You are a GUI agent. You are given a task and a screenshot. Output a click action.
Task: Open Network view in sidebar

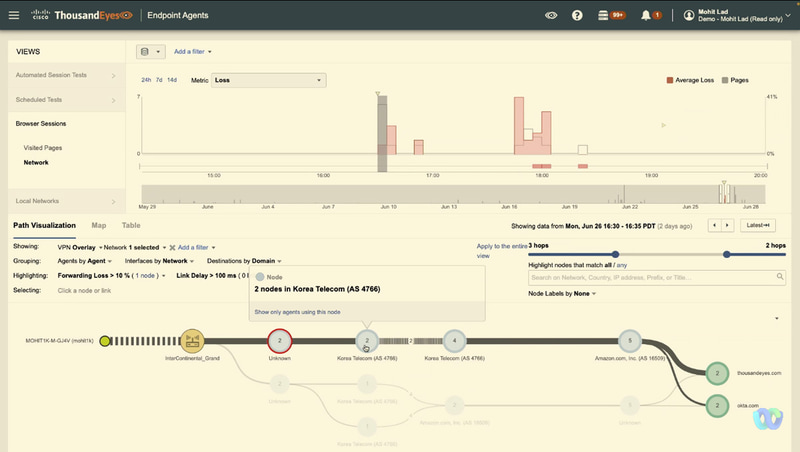pos(36,162)
